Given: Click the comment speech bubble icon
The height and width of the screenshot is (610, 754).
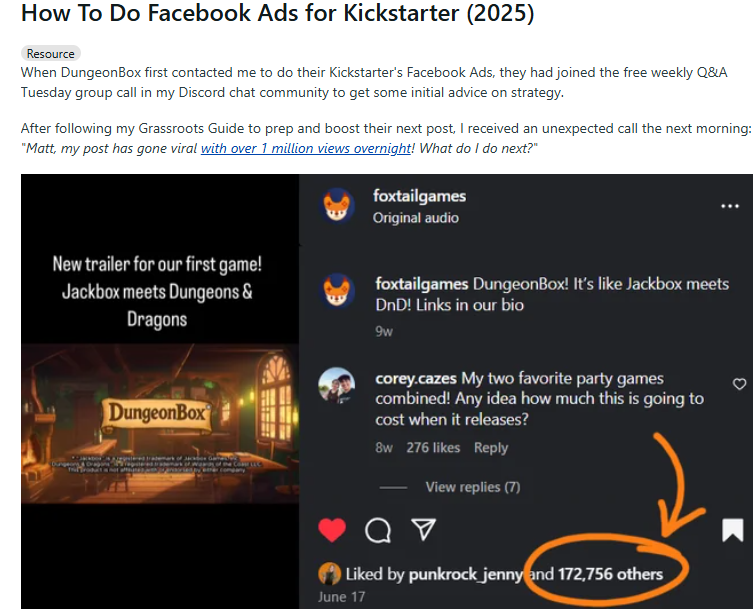Looking at the screenshot, I should [x=378, y=530].
